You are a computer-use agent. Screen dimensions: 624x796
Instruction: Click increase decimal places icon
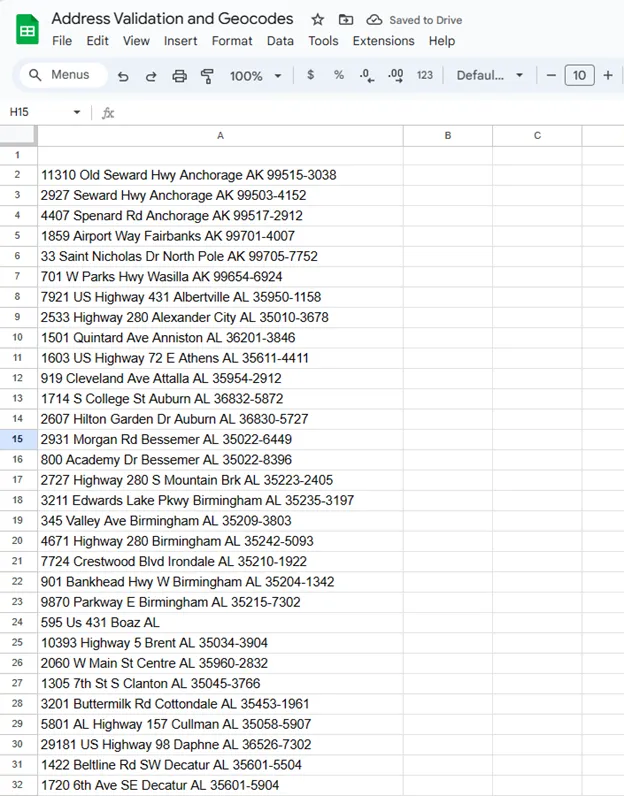click(x=395, y=75)
